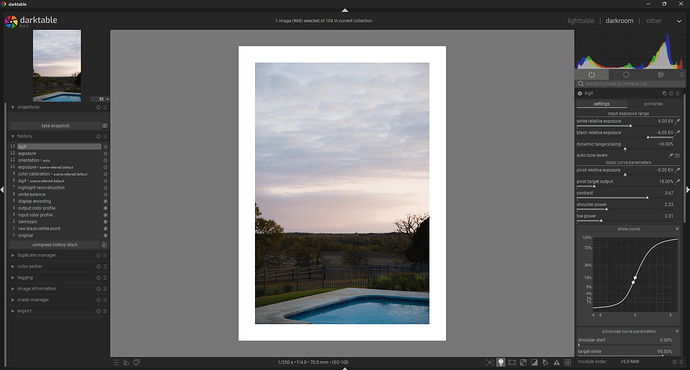Image resolution: width=690 pixels, height=370 pixels.
Task: Open the module groups presets menu icon
Action: pyautogui.click(x=682, y=75)
